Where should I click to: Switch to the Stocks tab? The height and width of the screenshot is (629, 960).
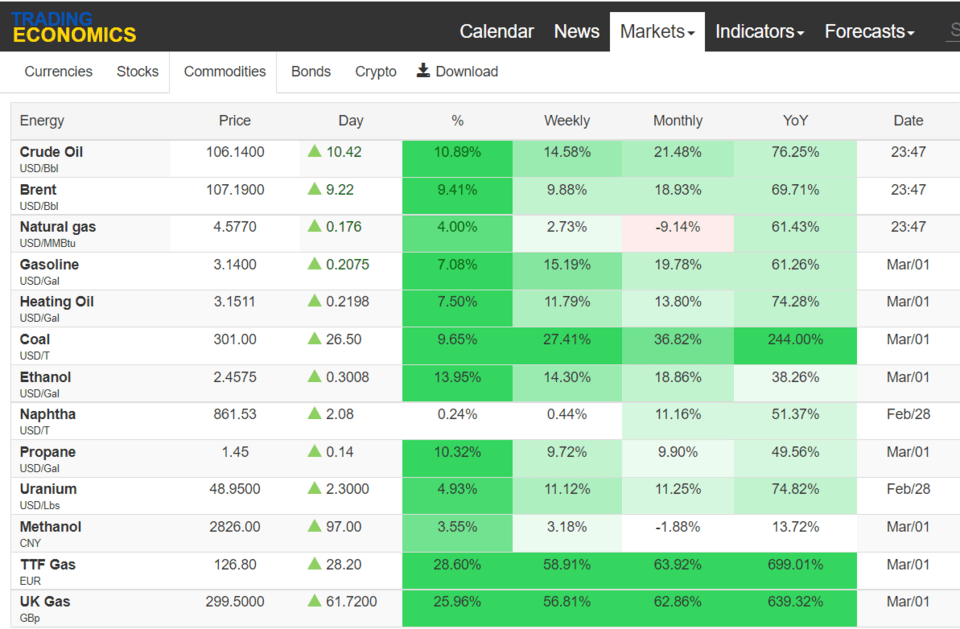[137, 72]
